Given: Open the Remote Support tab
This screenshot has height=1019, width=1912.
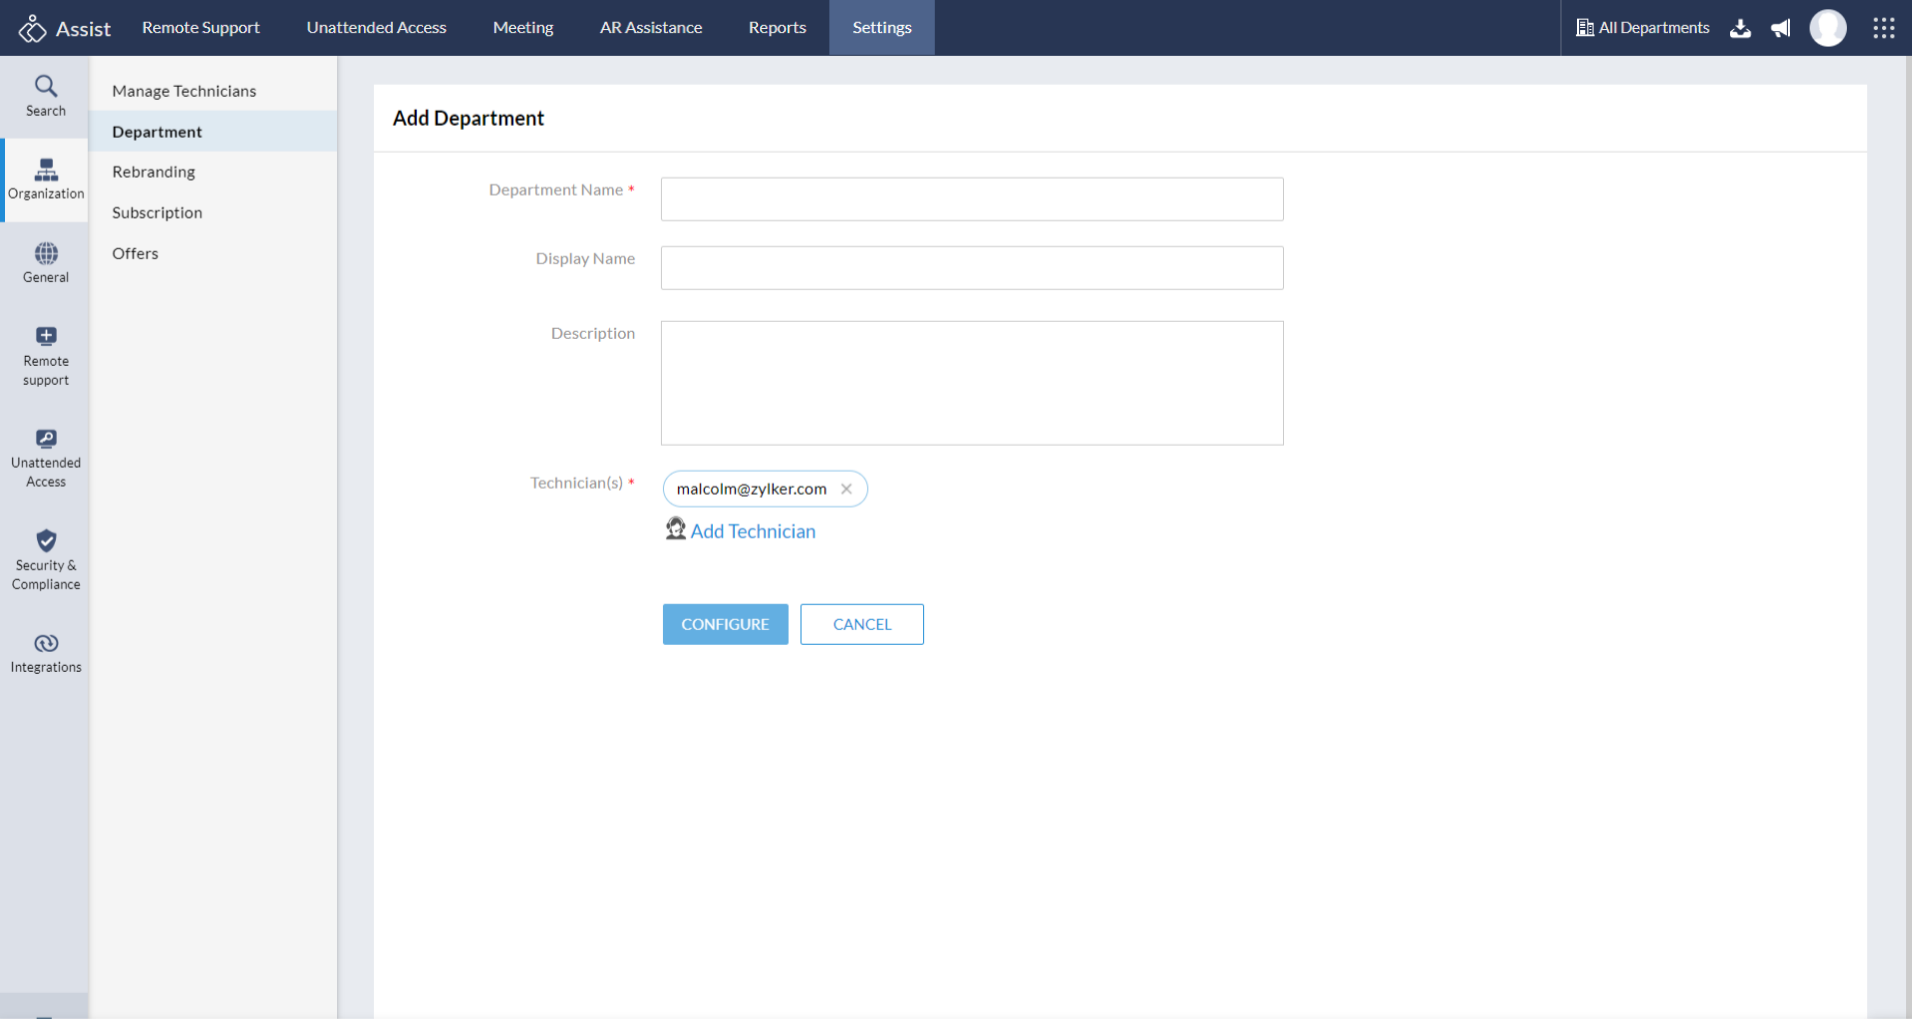Looking at the screenshot, I should tap(200, 28).
